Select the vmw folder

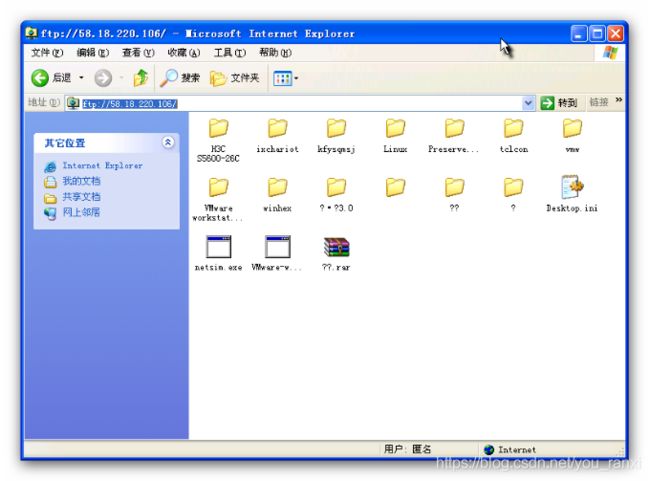pos(572,136)
